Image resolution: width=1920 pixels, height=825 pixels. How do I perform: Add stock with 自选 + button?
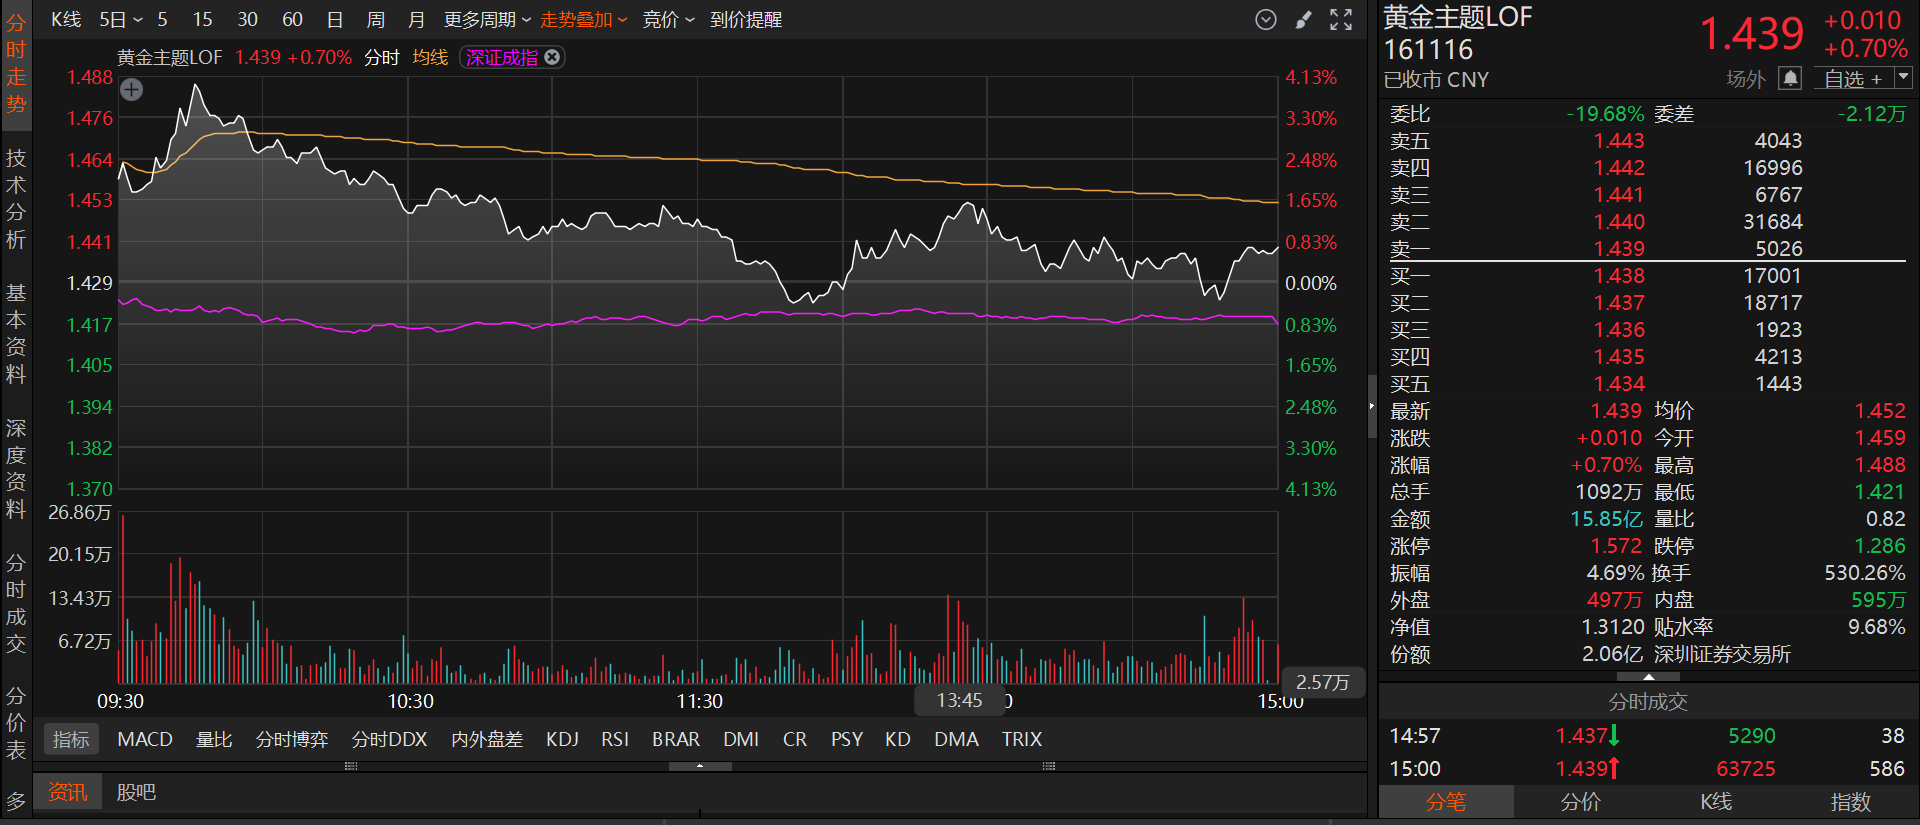(x=1852, y=78)
